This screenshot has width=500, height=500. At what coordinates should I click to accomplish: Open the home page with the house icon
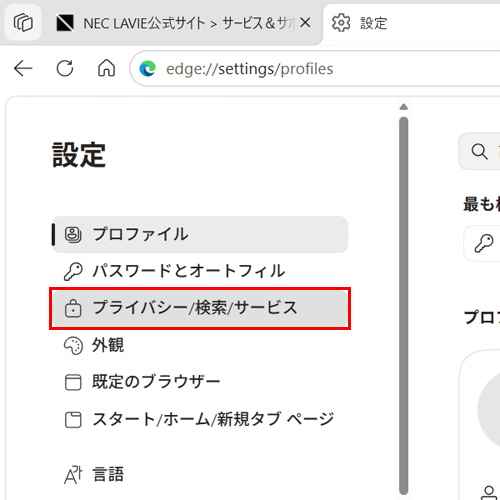(x=106, y=68)
